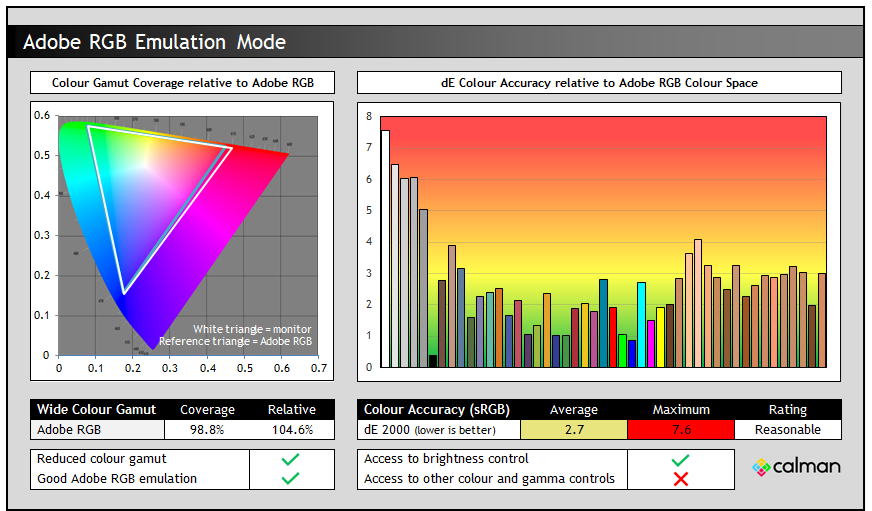Click the 98.8% Coverage value
Viewport: 872px width, 511px height.
coord(207,429)
